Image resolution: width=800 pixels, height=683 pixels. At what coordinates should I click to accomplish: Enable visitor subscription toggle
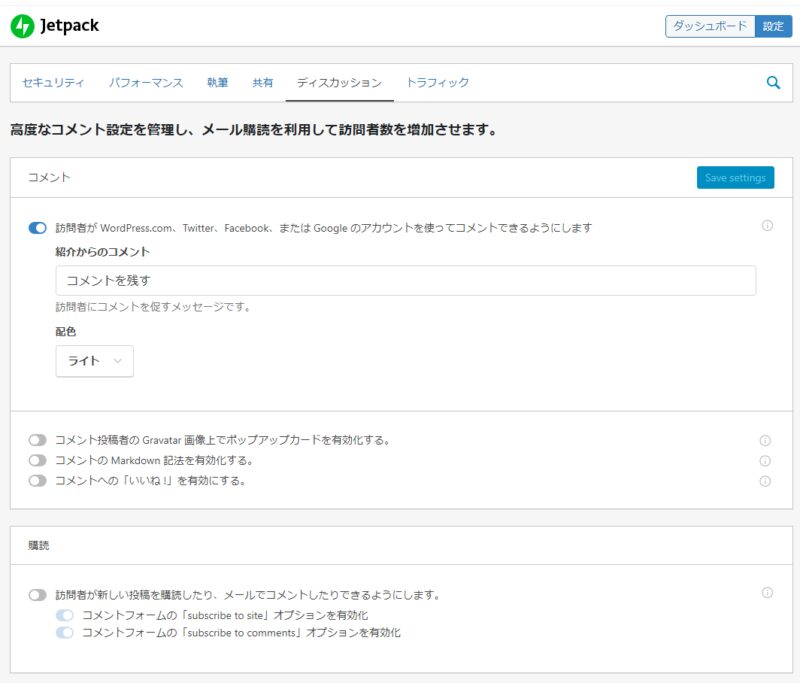[x=37, y=595]
